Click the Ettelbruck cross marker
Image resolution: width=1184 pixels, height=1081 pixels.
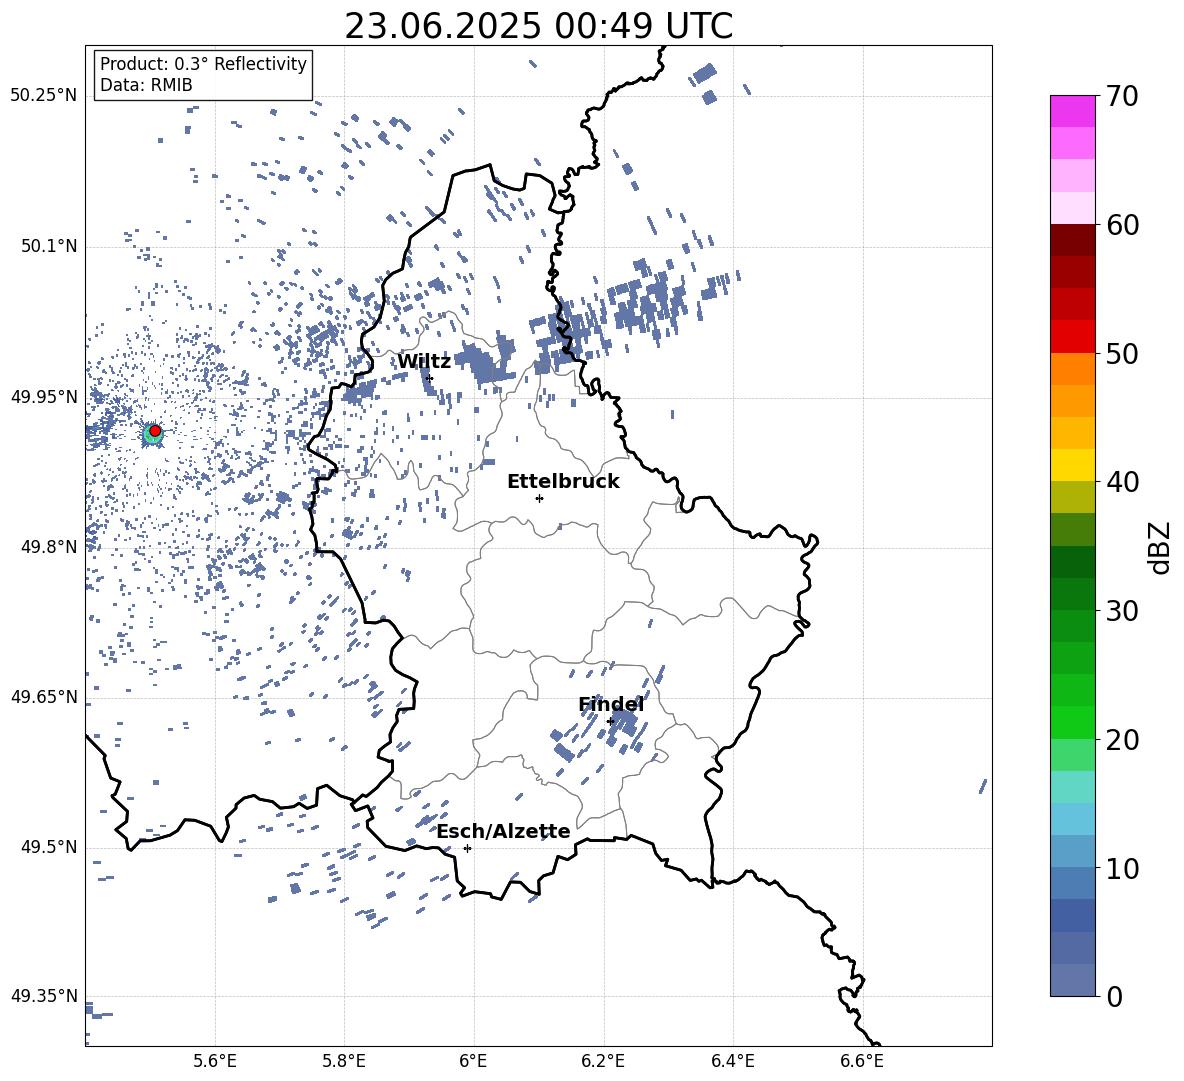click(x=539, y=498)
